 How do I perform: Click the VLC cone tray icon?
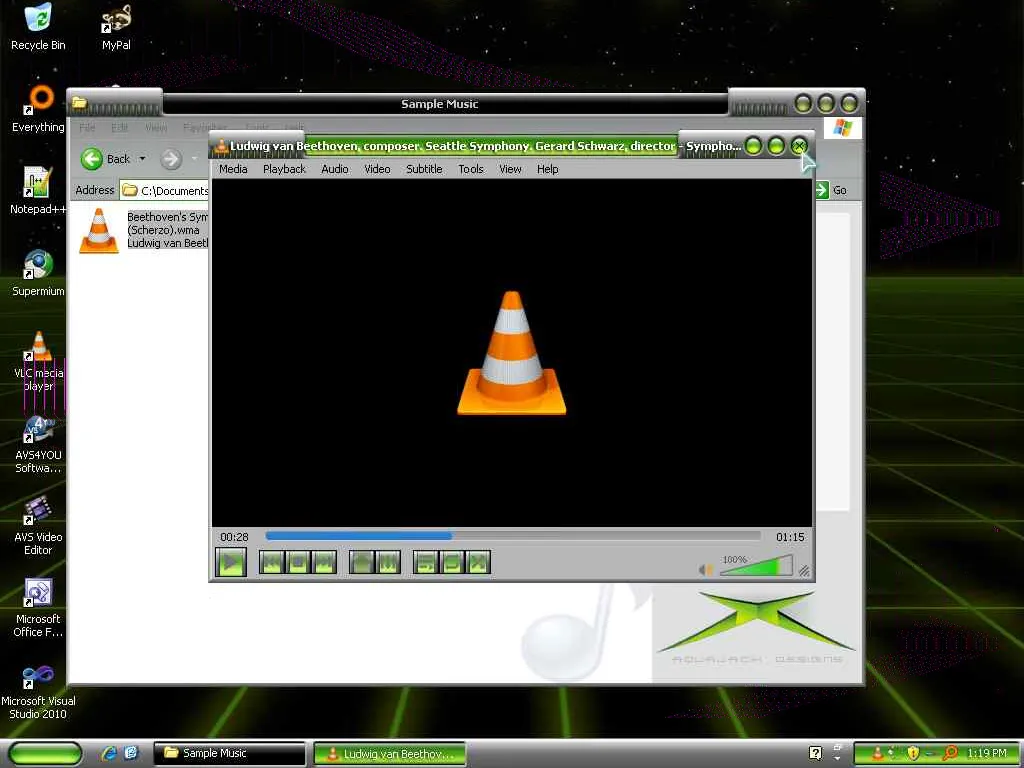click(x=878, y=753)
